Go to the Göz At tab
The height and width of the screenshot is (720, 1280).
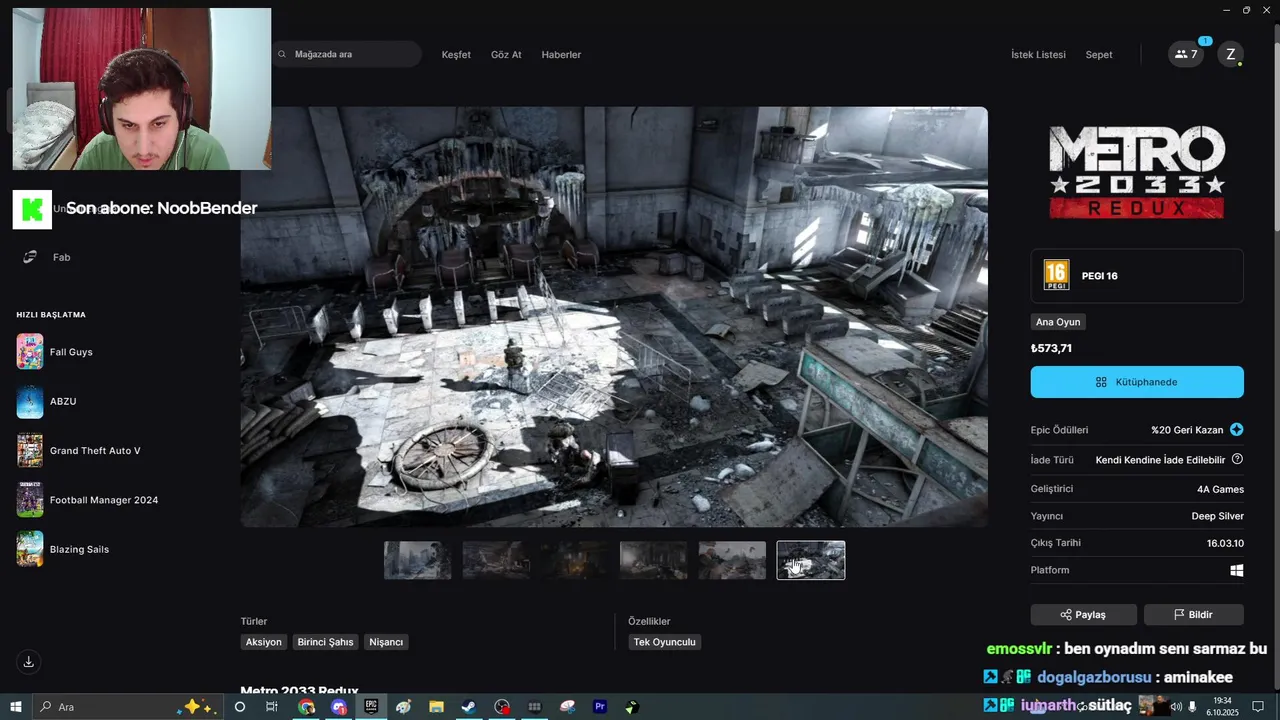point(506,55)
